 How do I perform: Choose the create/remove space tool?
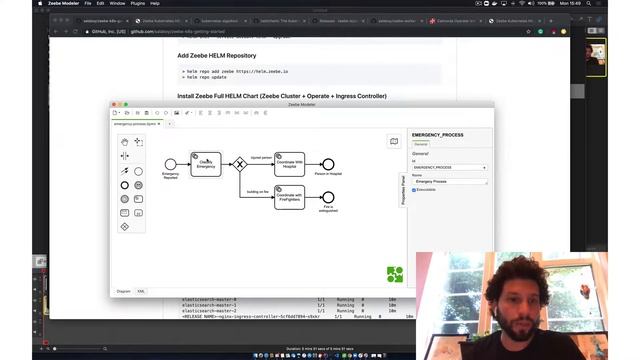pos(124,156)
